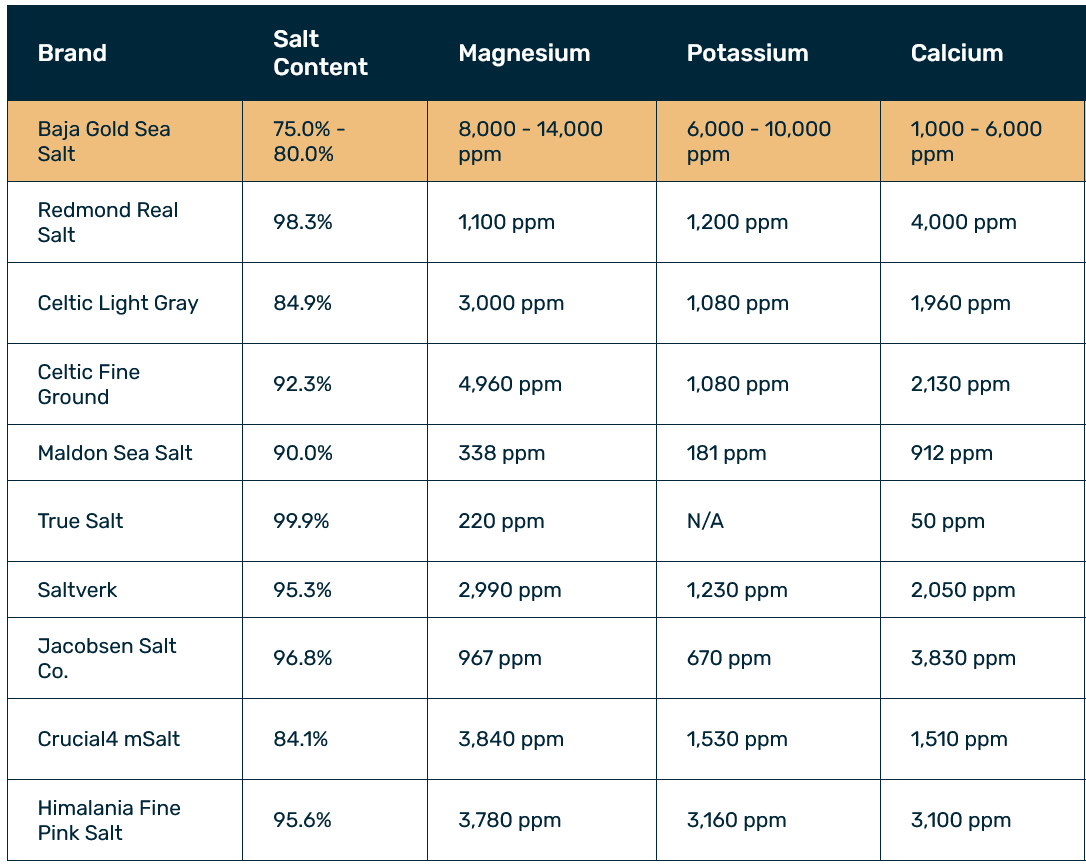The width and height of the screenshot is (1086, 867).
Task: Select the Potassium column header
Action: pyautogui.click(x=747, y=53)
